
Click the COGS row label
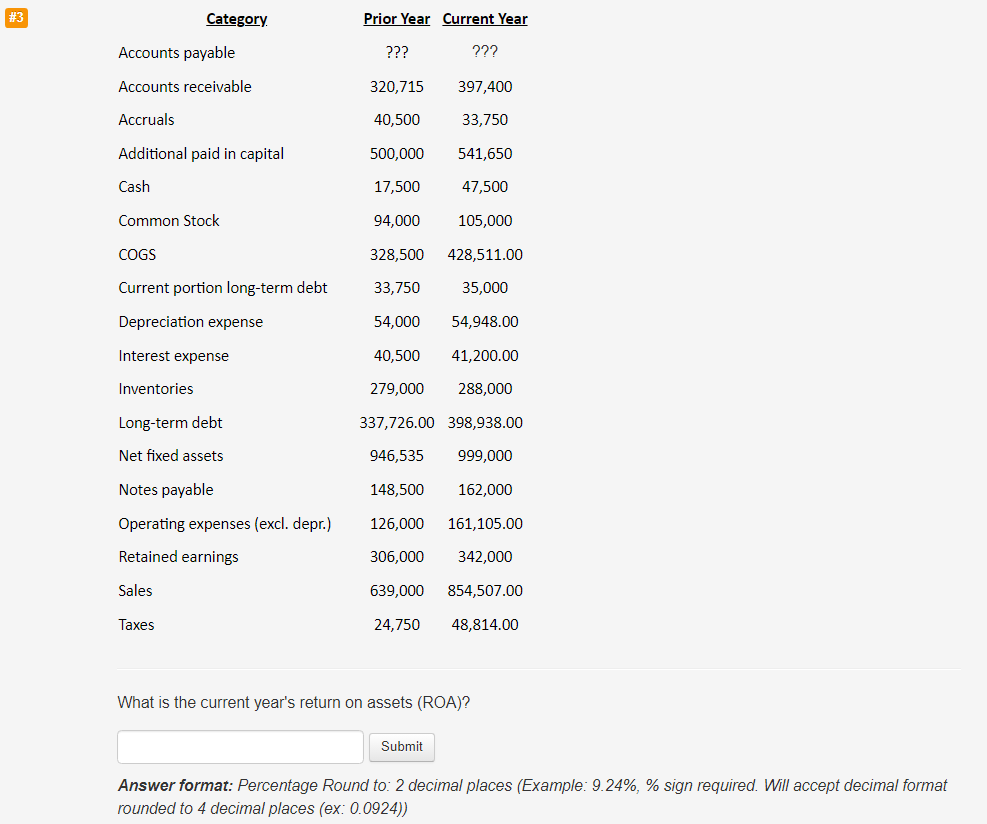(x=137, y=254)
